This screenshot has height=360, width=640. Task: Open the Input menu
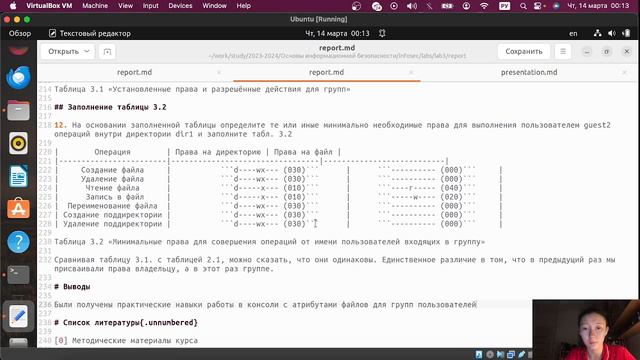pyautogui.click(x=150, y=6)
